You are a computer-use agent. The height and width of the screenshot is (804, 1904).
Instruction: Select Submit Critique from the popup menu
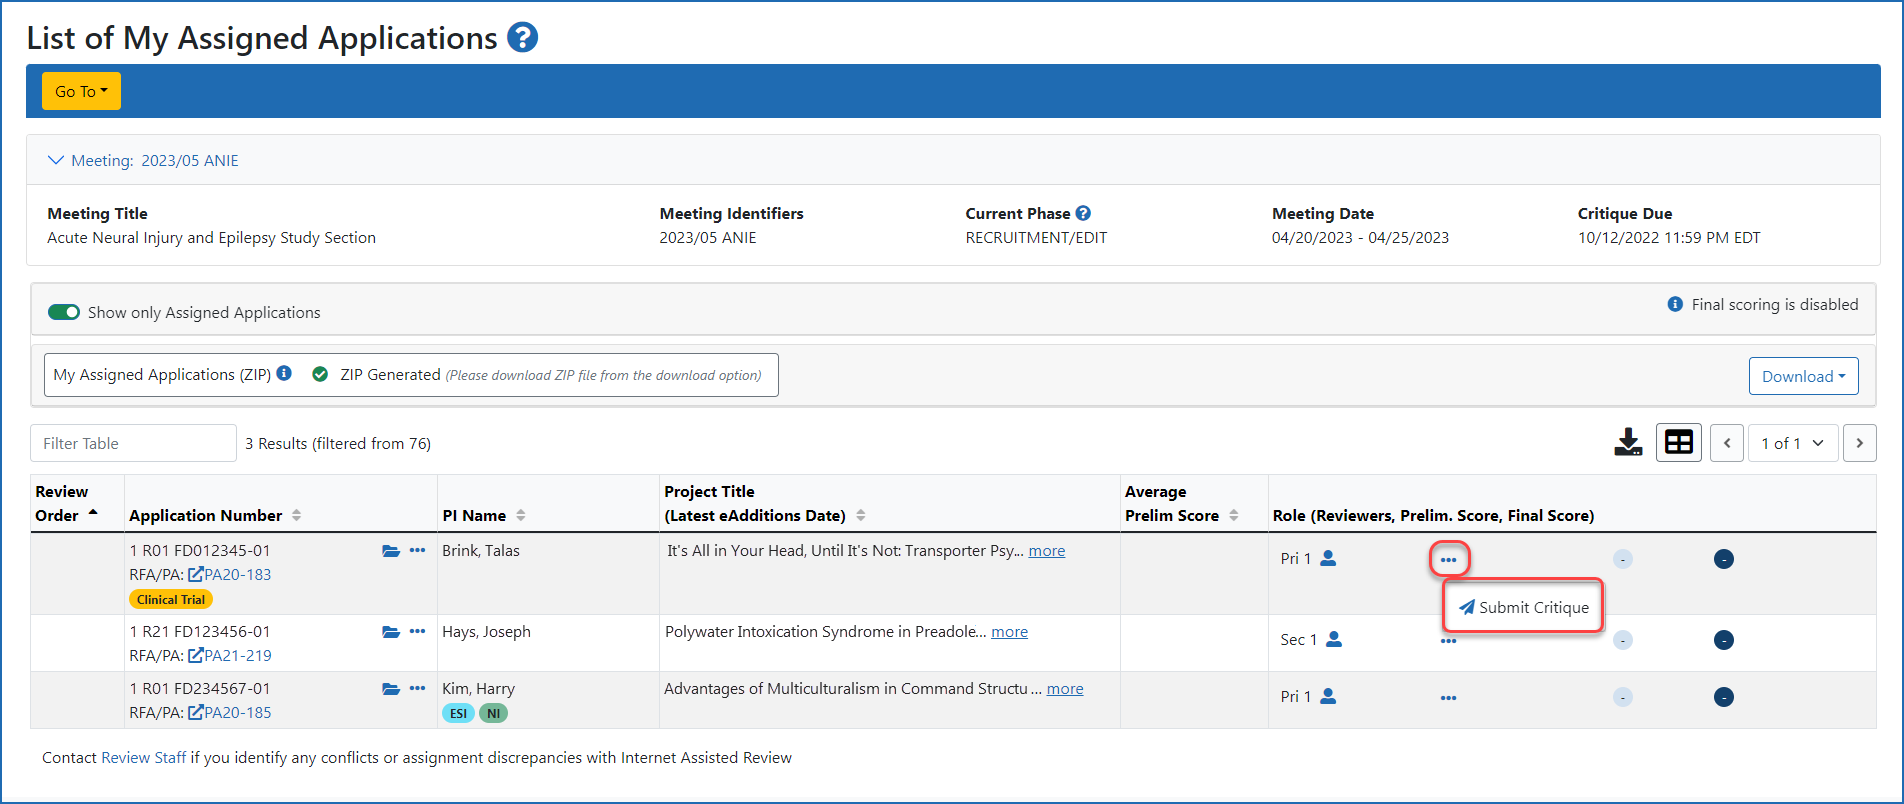[1523, 607]
